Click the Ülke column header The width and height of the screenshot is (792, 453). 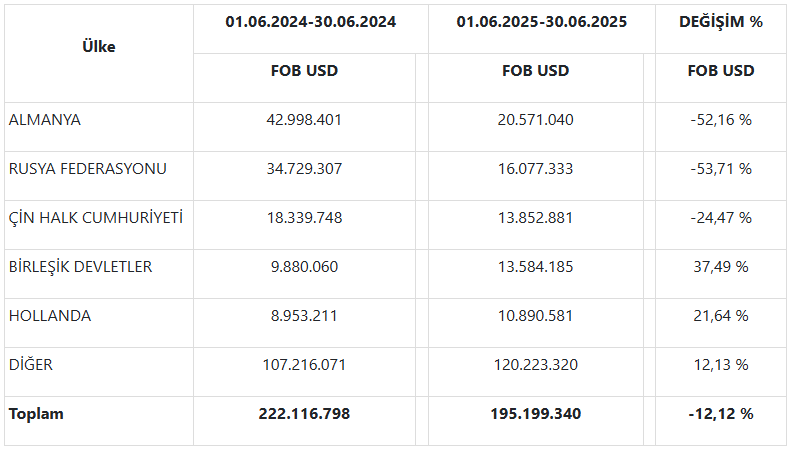point(98,47)
